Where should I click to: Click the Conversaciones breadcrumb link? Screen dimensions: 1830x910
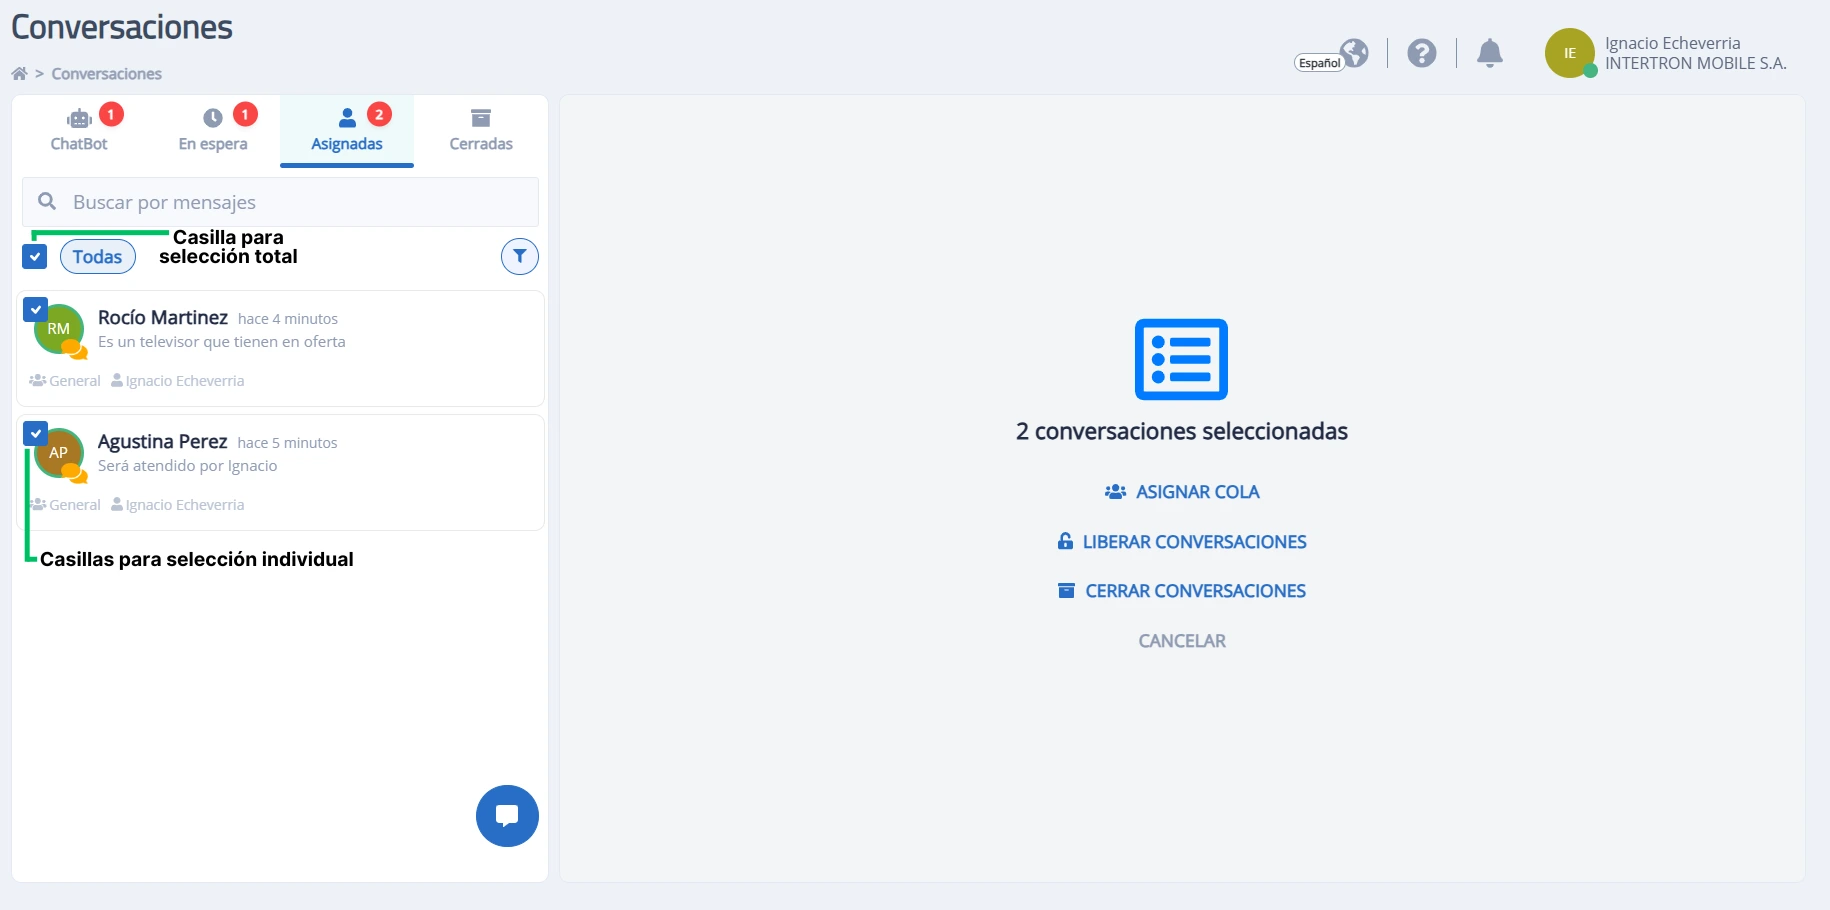(107, 74)
